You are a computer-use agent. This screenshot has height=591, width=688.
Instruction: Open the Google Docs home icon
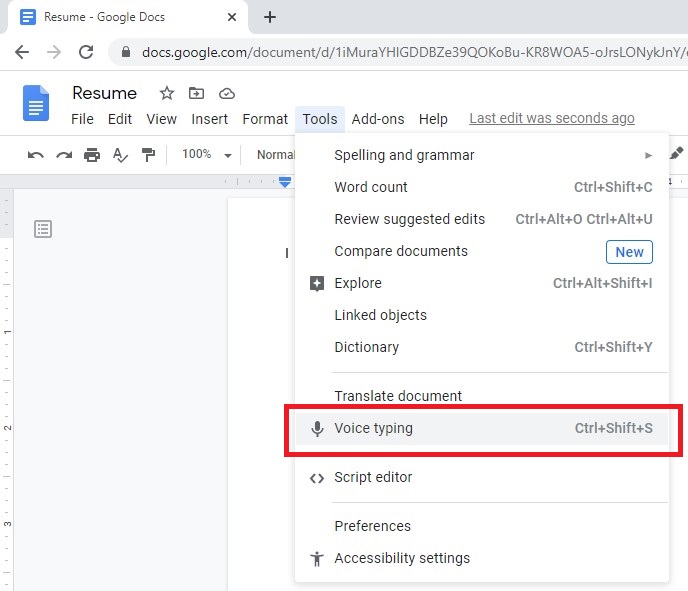tap(37, 104)
